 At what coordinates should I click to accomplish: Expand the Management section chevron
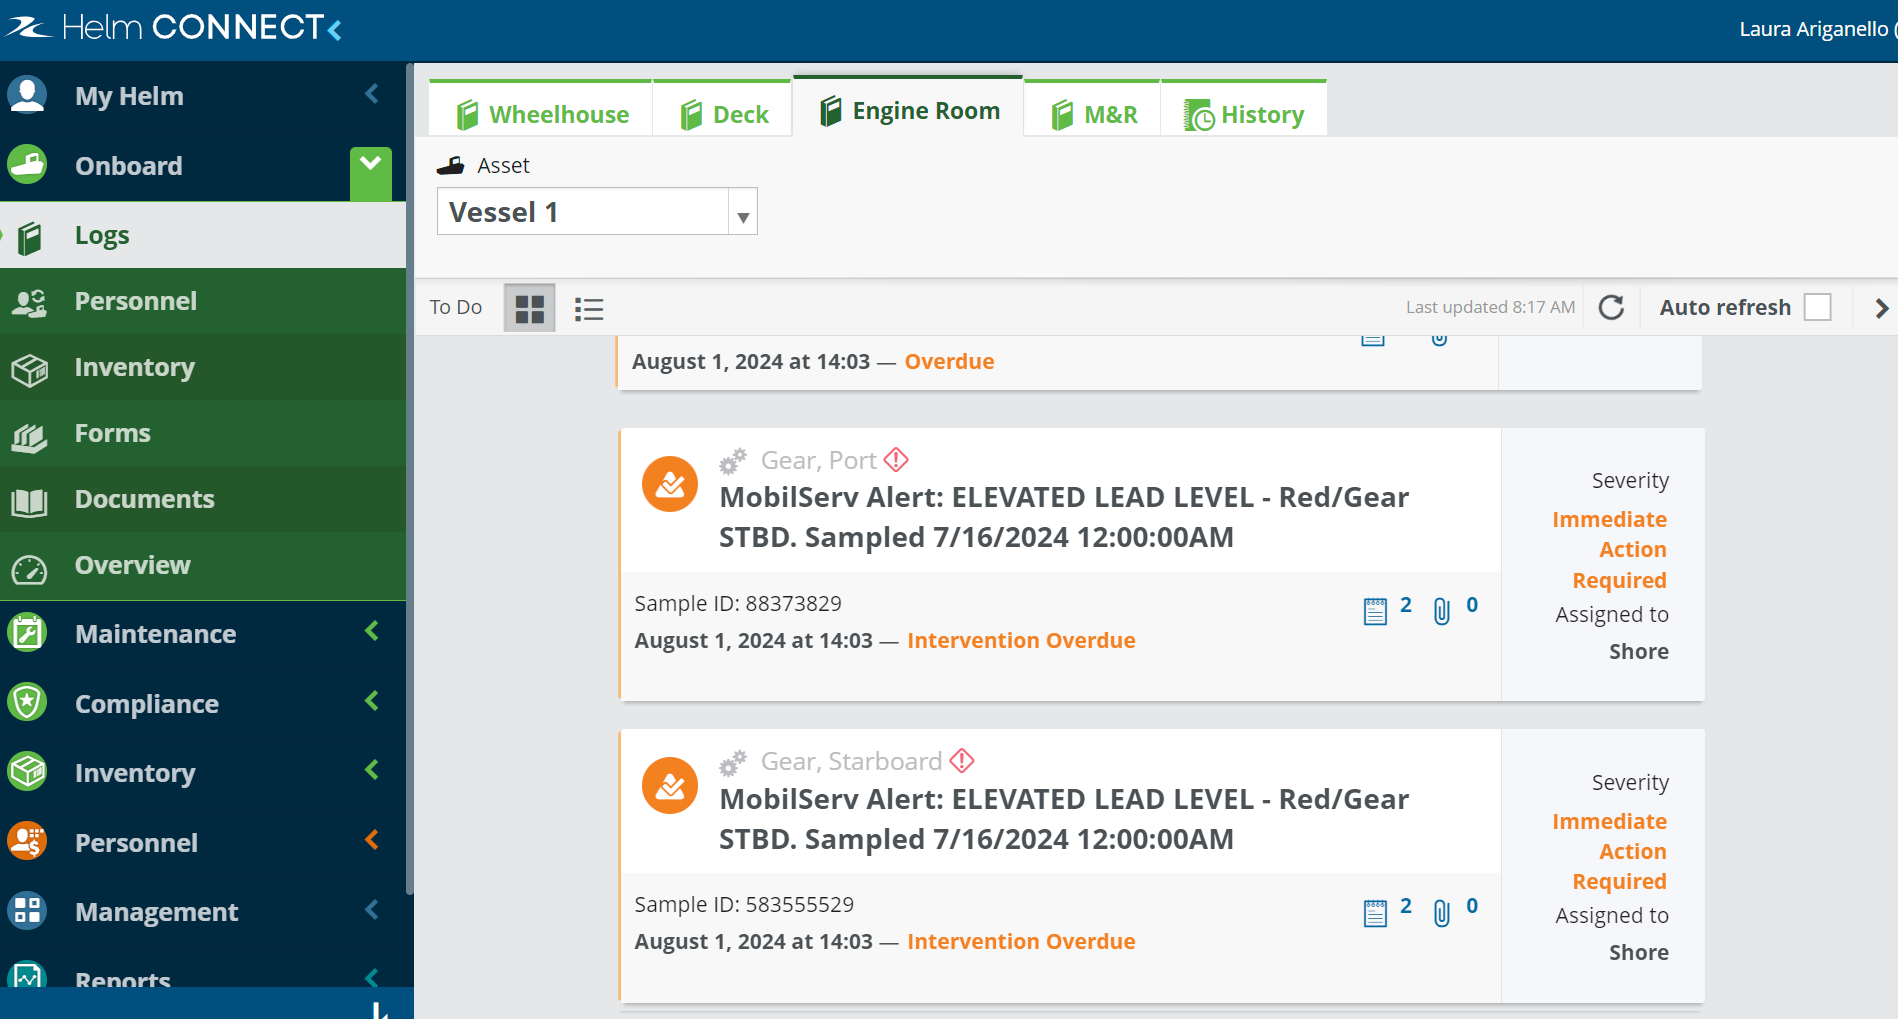[372, 909]
